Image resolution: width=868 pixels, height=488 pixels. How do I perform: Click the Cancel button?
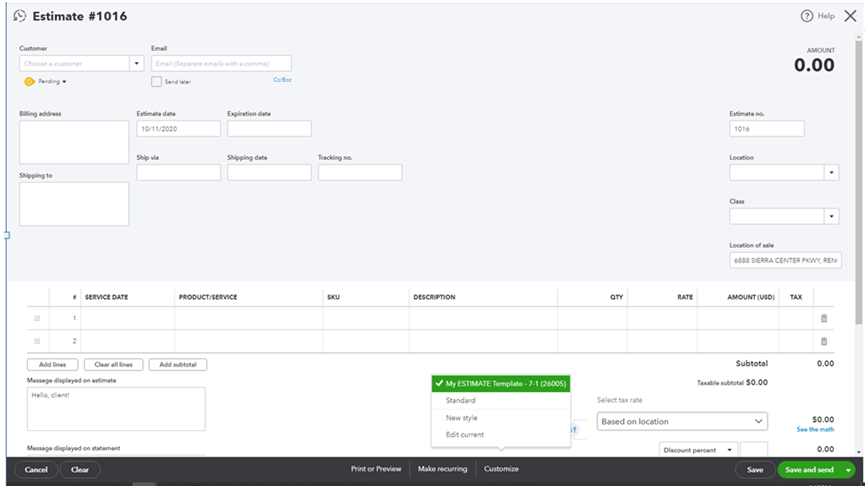(x=36, y=470)
